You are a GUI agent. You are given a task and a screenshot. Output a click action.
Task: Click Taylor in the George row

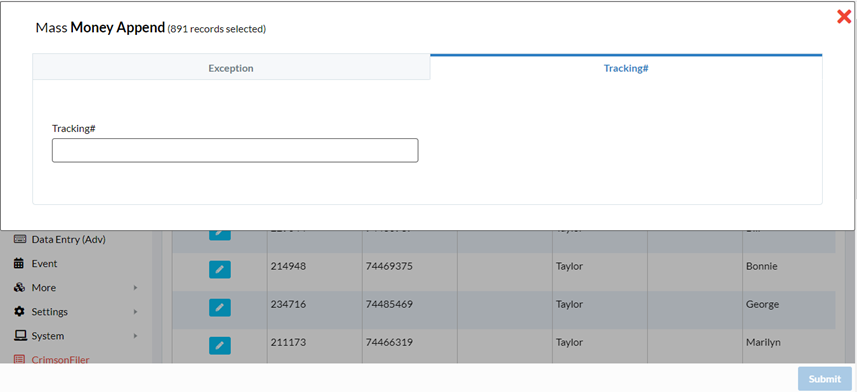pyautogui.click(x=569, y=304)
